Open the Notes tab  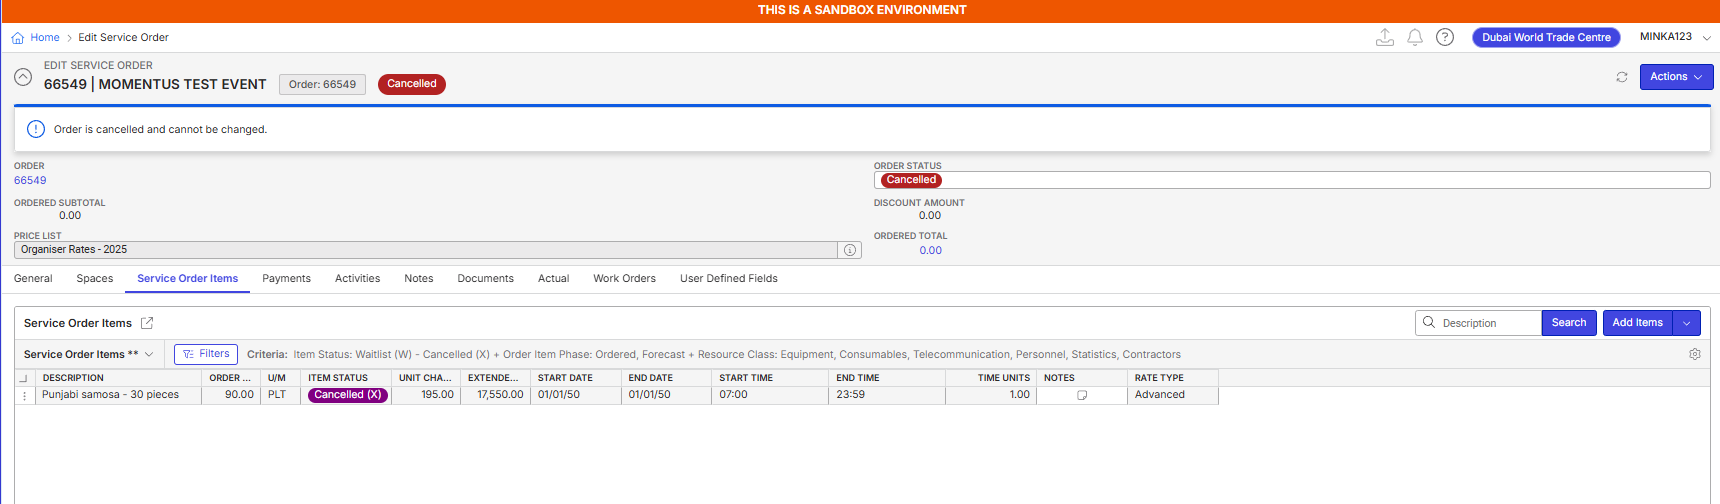(419, 279)
